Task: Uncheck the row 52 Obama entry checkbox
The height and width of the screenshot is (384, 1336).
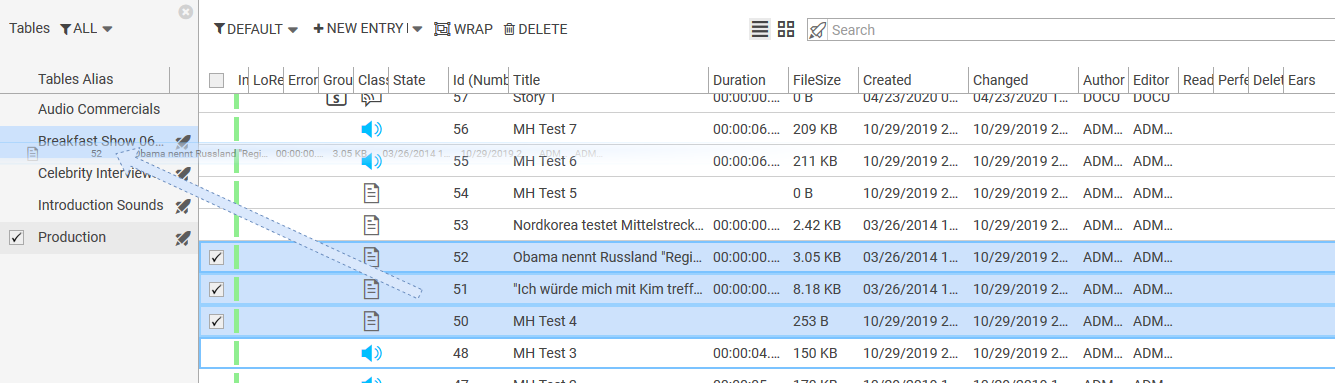Action: click(216, 257)
